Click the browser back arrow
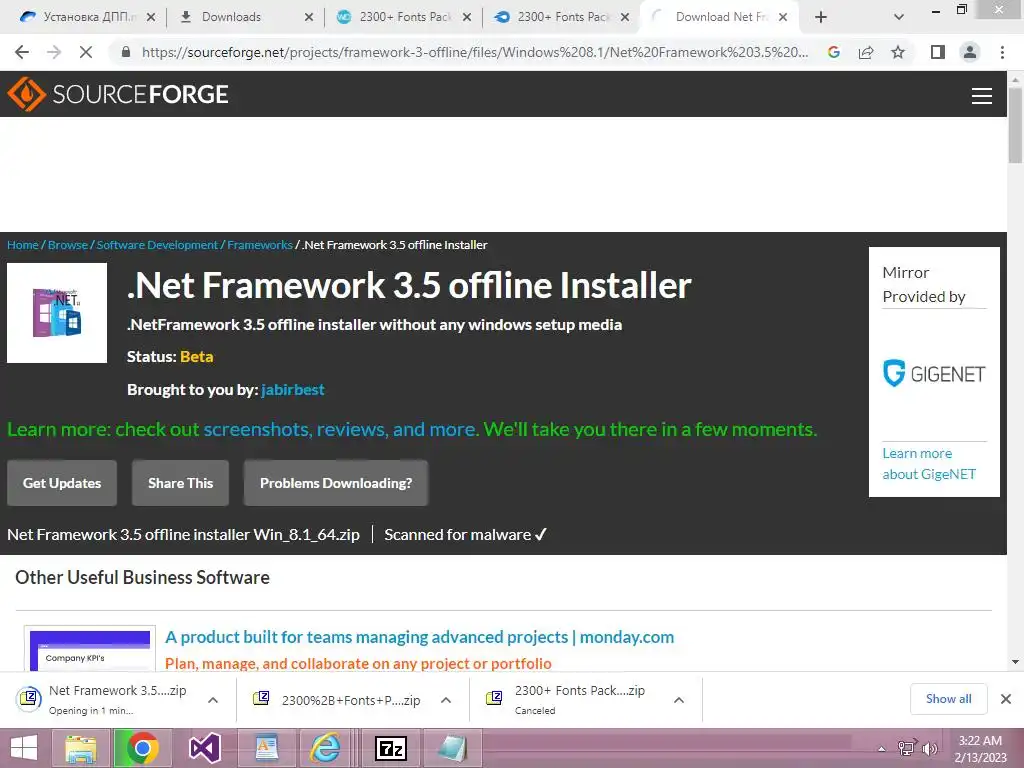The image size is (1024, 768). coord(22,52)
